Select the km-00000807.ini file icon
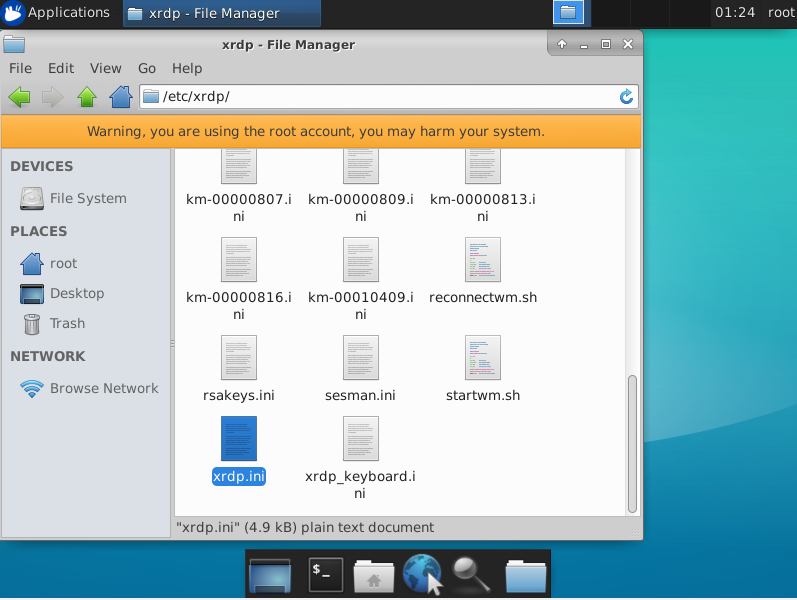This screenshot has height=600, width=797. 239,166
